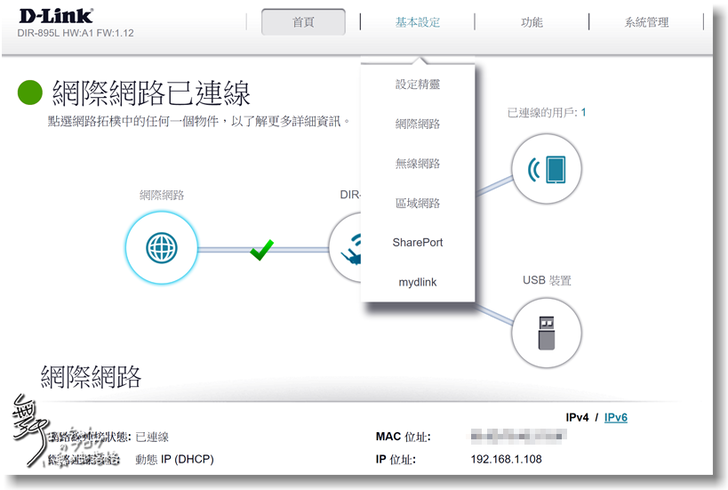Expand the 基本設定 menu
The image size is (728, 490).
click(x=417, y=22)
